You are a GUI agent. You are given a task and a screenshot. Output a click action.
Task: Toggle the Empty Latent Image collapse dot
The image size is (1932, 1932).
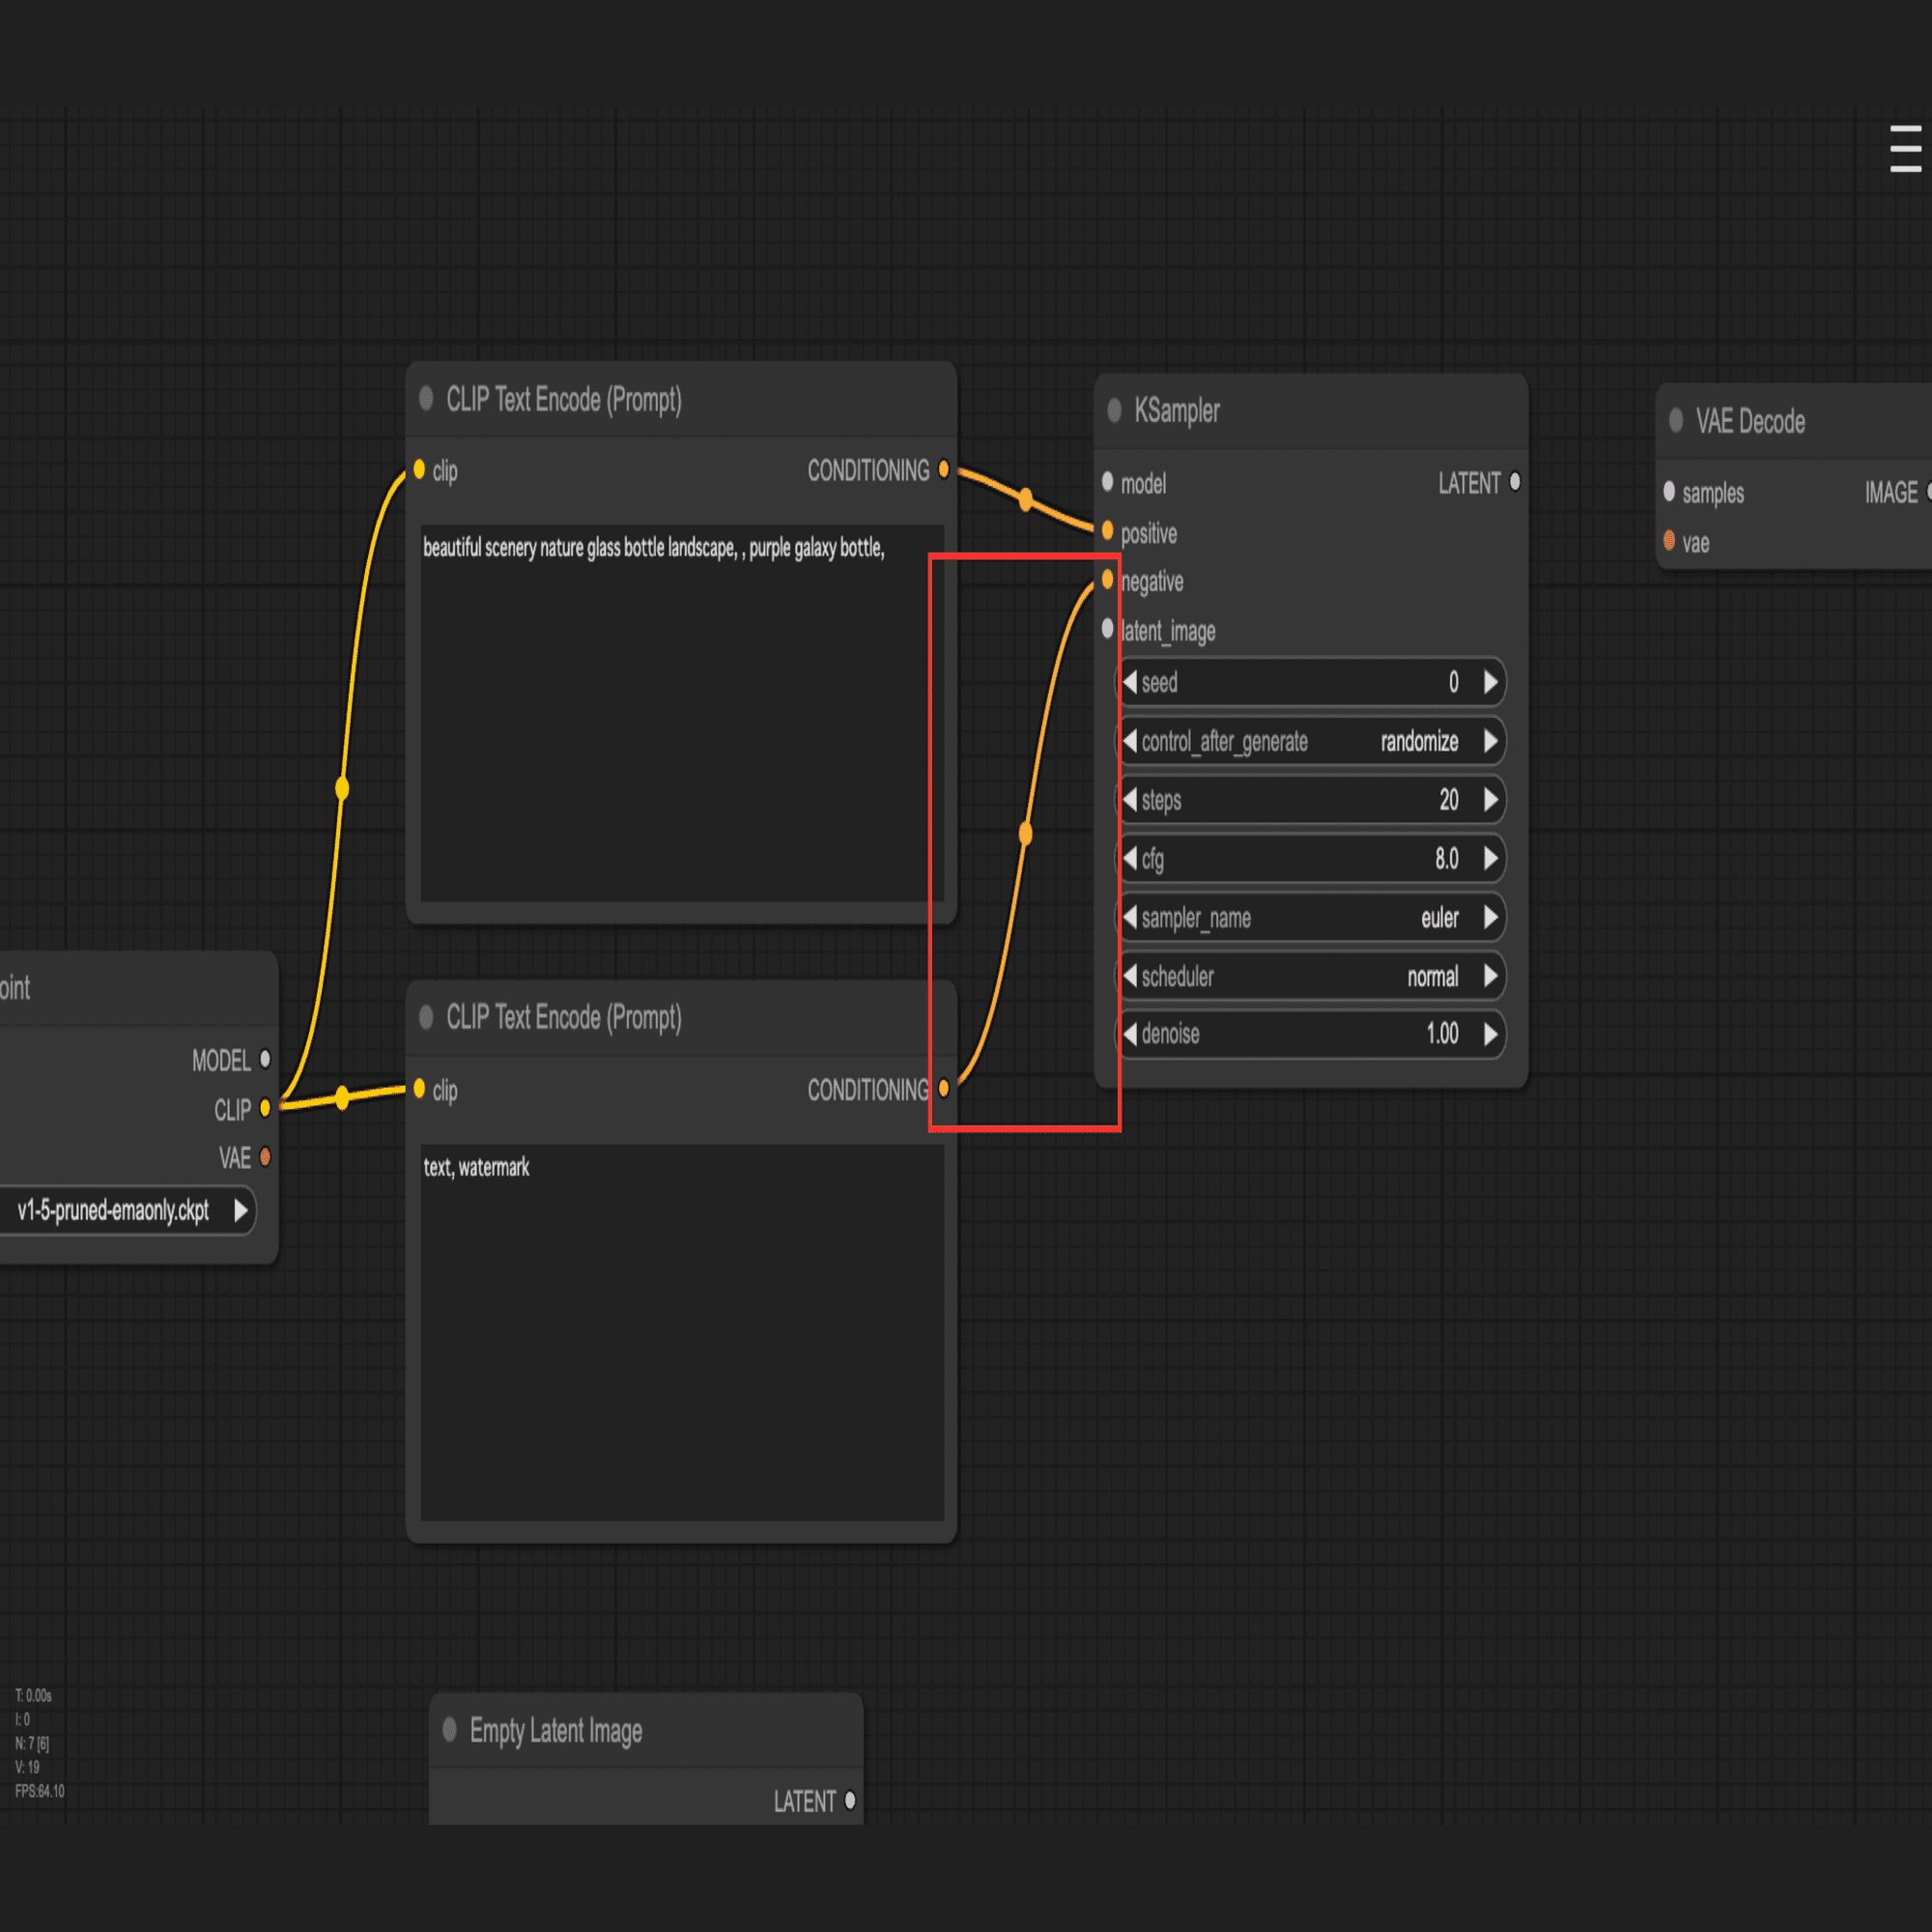click(450, 1729)
